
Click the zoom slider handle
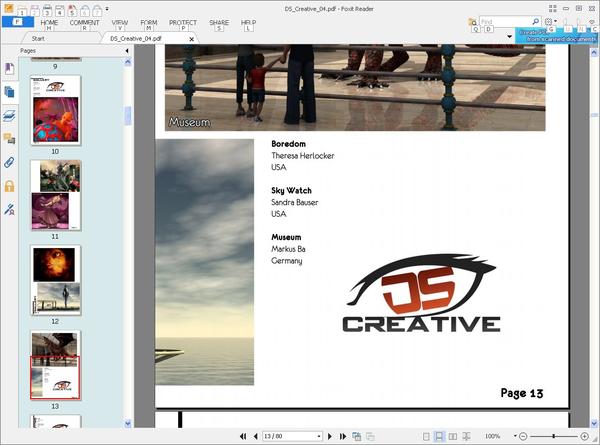pyautogui.click(x=553, y=436)
